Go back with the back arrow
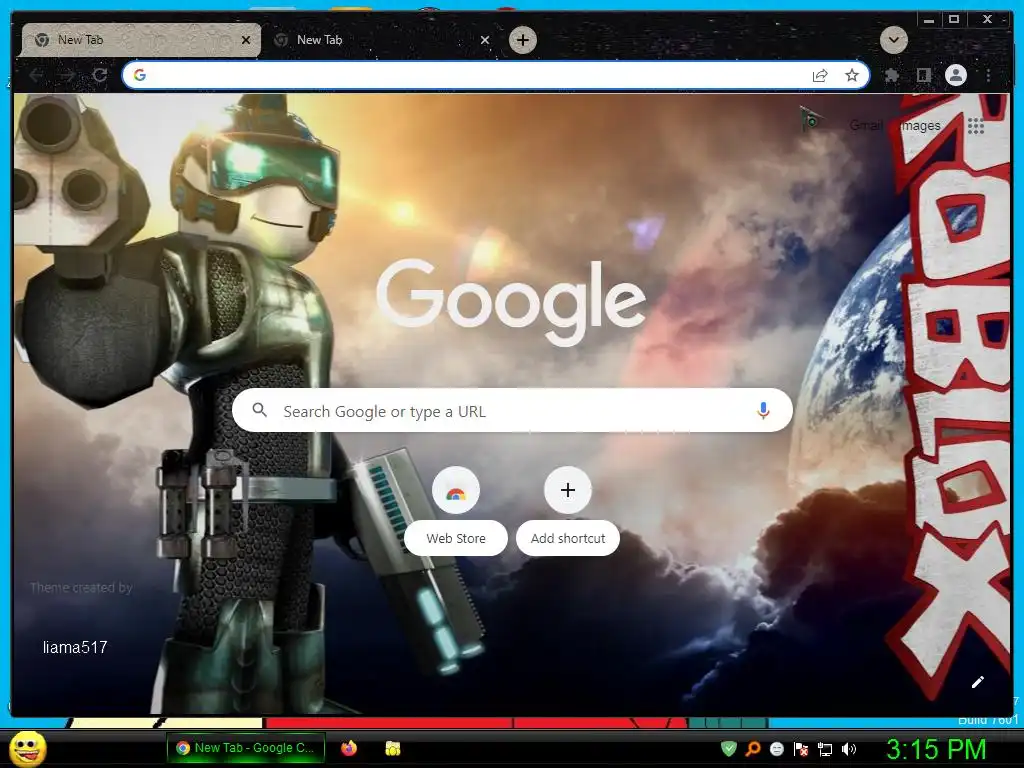This screenshot has width=1024, height=768. (x=36, y=76)
